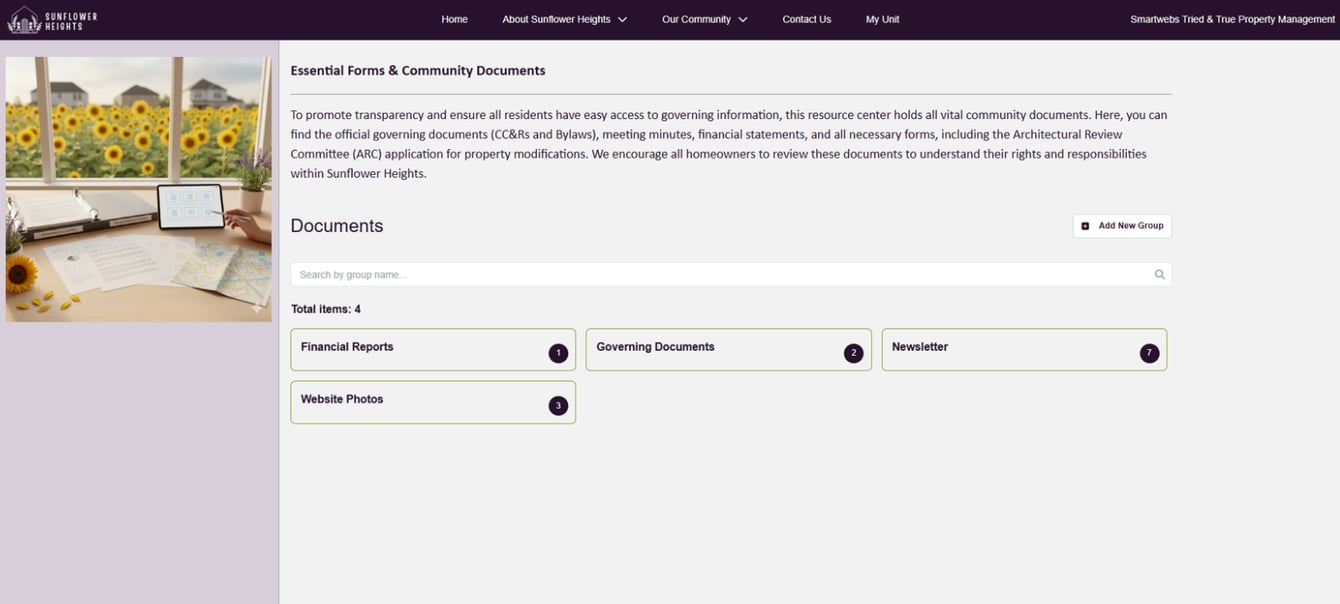
Task: Click the Financial Reports count badge
Action: 558,353
